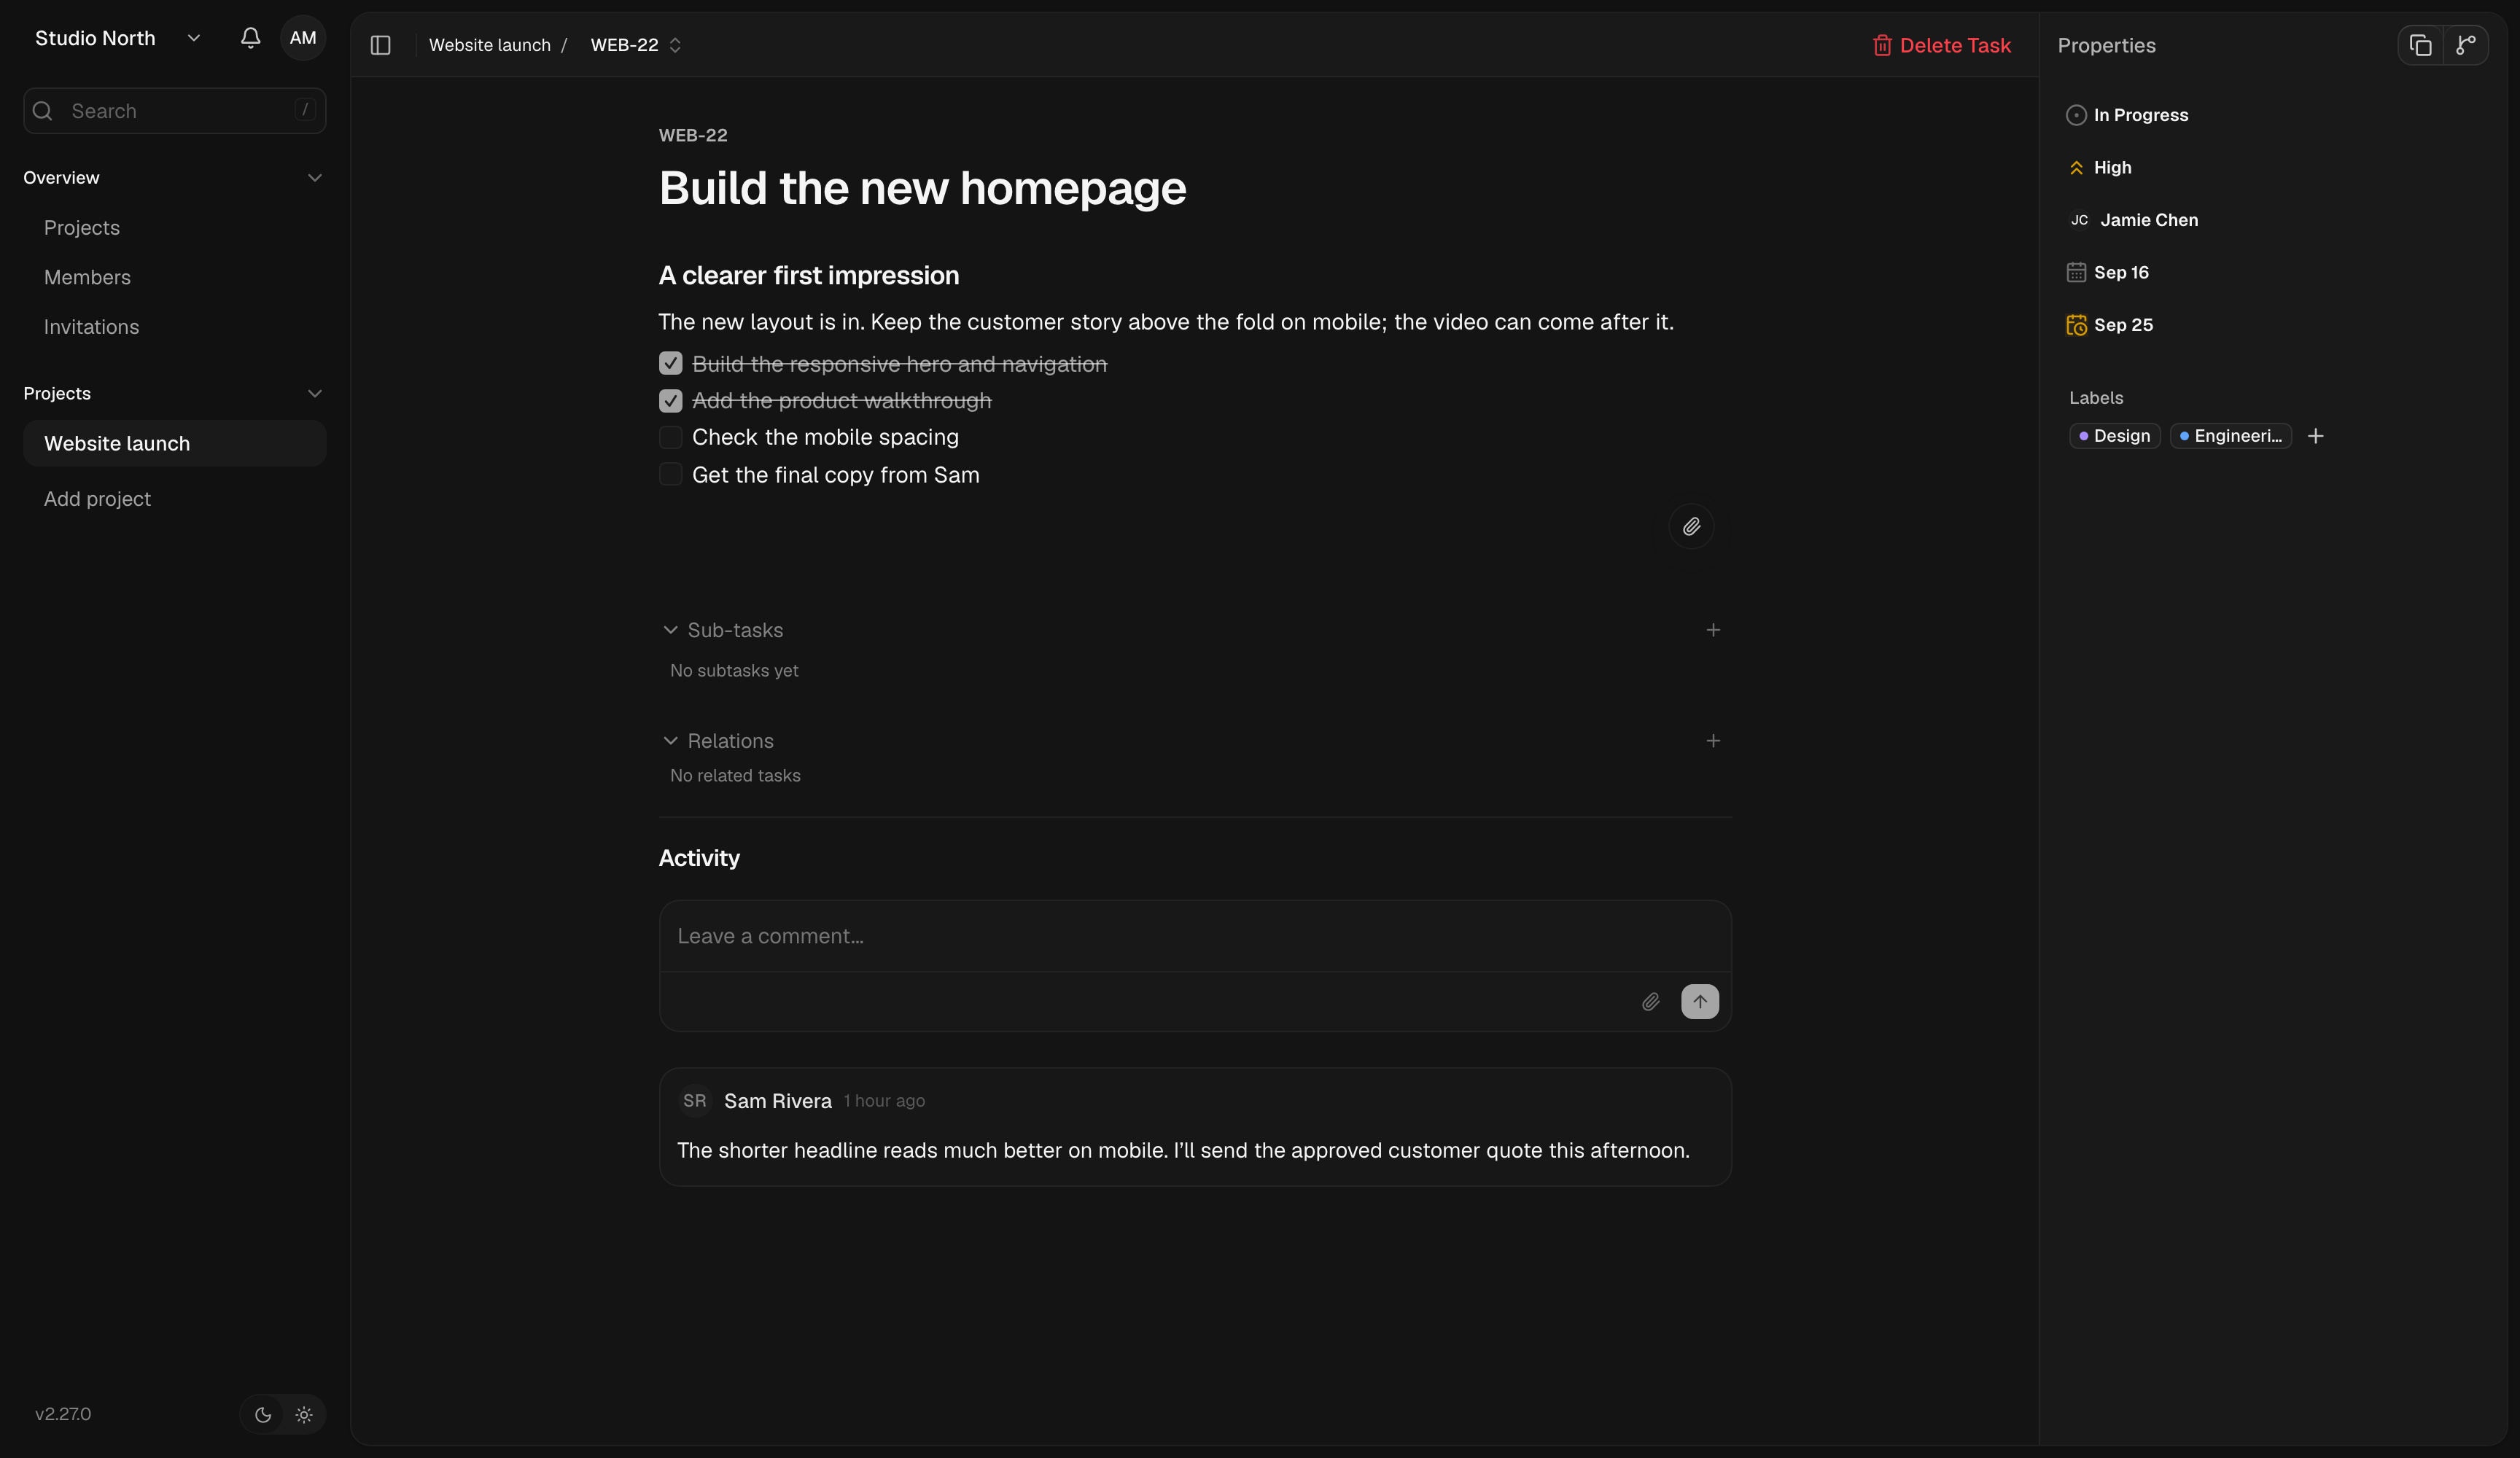Toggle the sidebar panel icon
This screenshot has width=2520, height=1458.
[380, 45]
